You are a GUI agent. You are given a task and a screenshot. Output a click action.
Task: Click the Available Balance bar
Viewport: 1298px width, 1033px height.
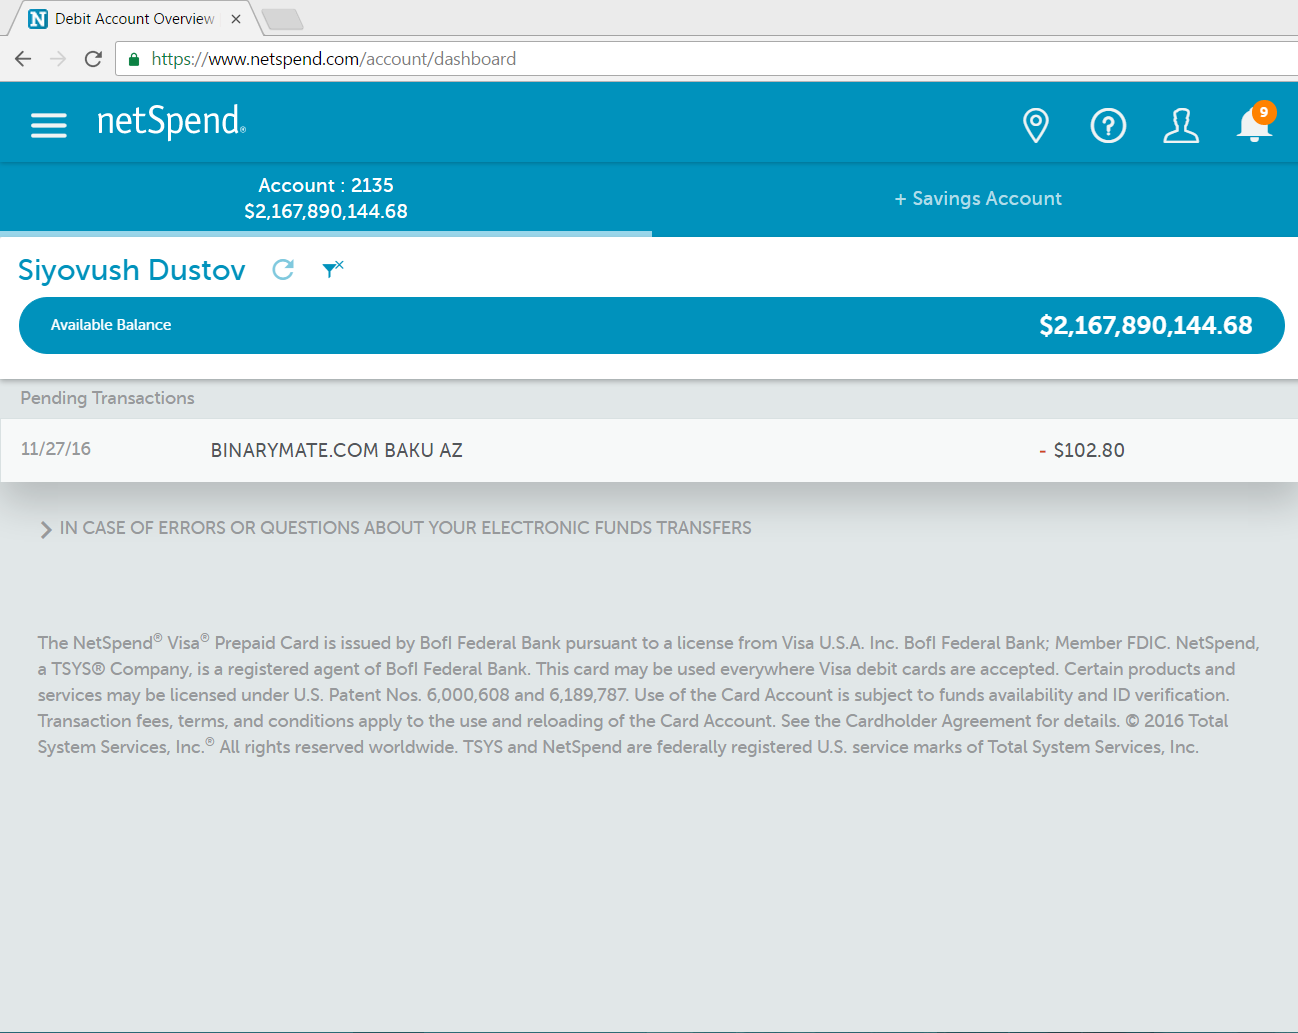pyautogui.click(x=652, y=325)
